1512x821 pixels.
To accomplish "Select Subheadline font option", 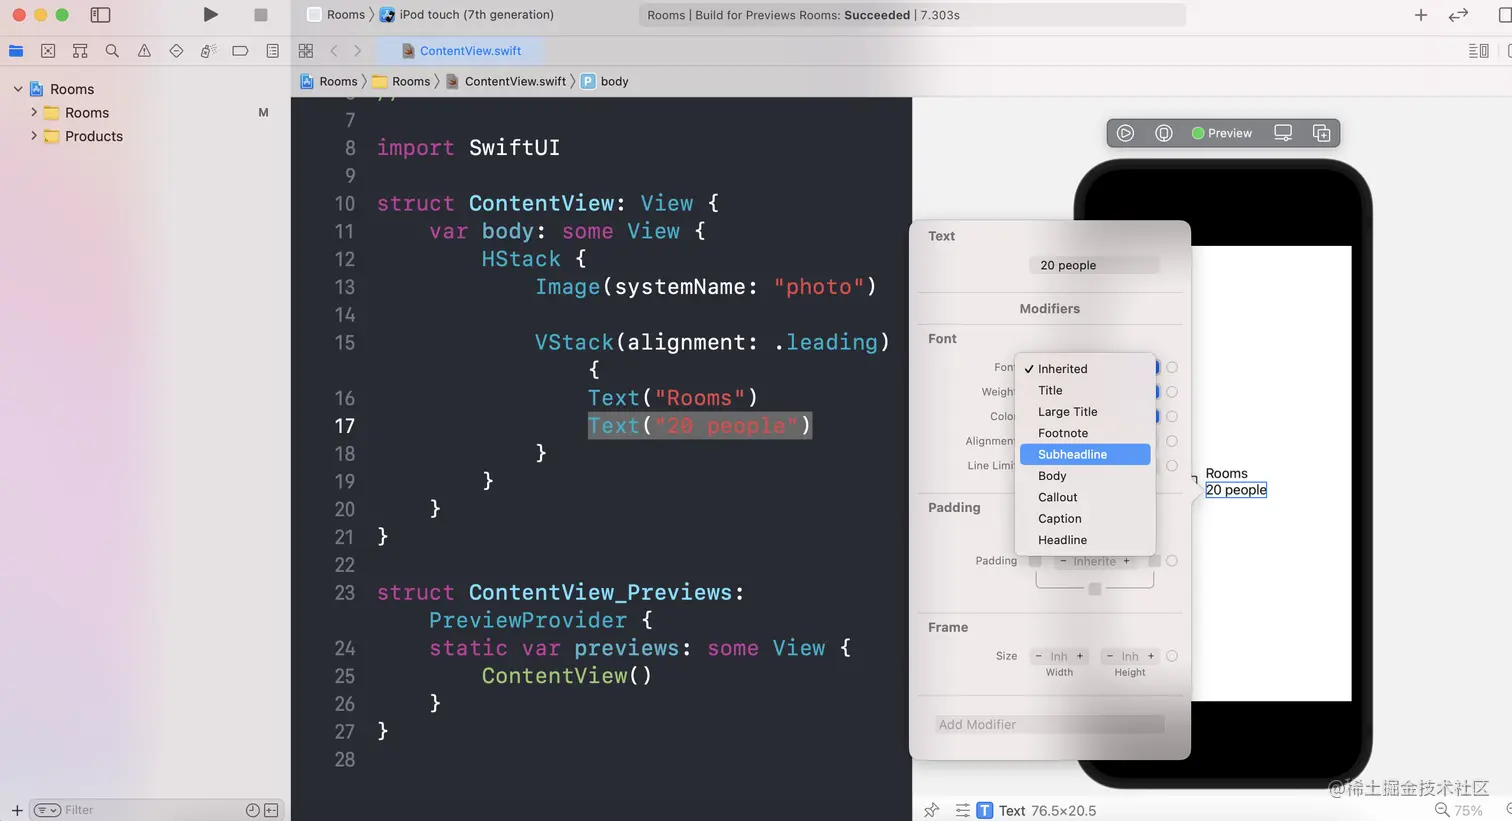I will pyautogui.click(x=1085, y=454).
